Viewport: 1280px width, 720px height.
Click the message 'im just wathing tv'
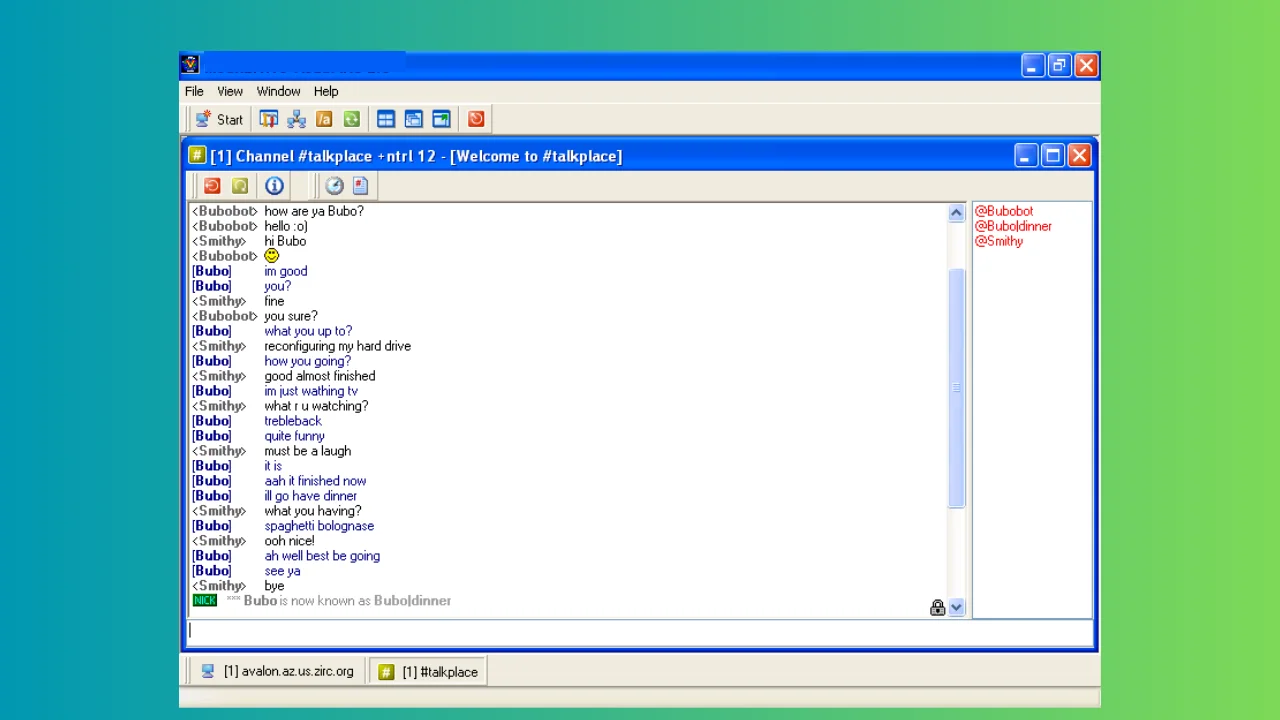tap(311, 391)
